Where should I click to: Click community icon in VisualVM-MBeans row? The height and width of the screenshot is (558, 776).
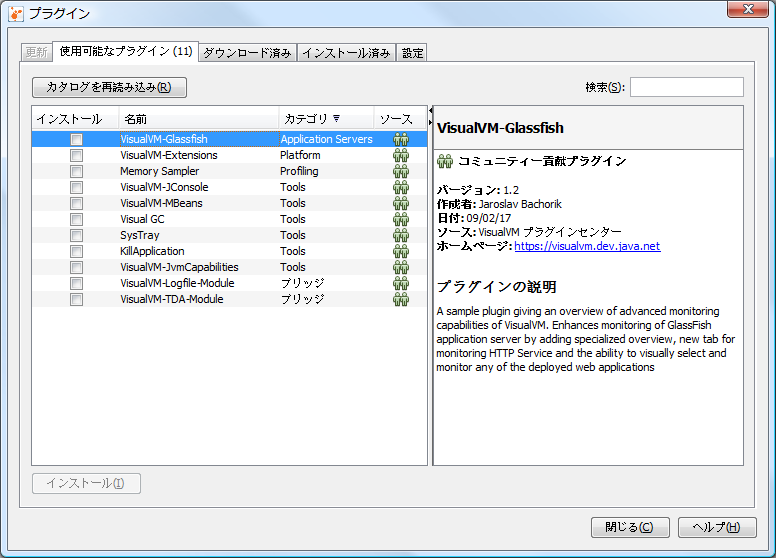(x=401, y=203)
